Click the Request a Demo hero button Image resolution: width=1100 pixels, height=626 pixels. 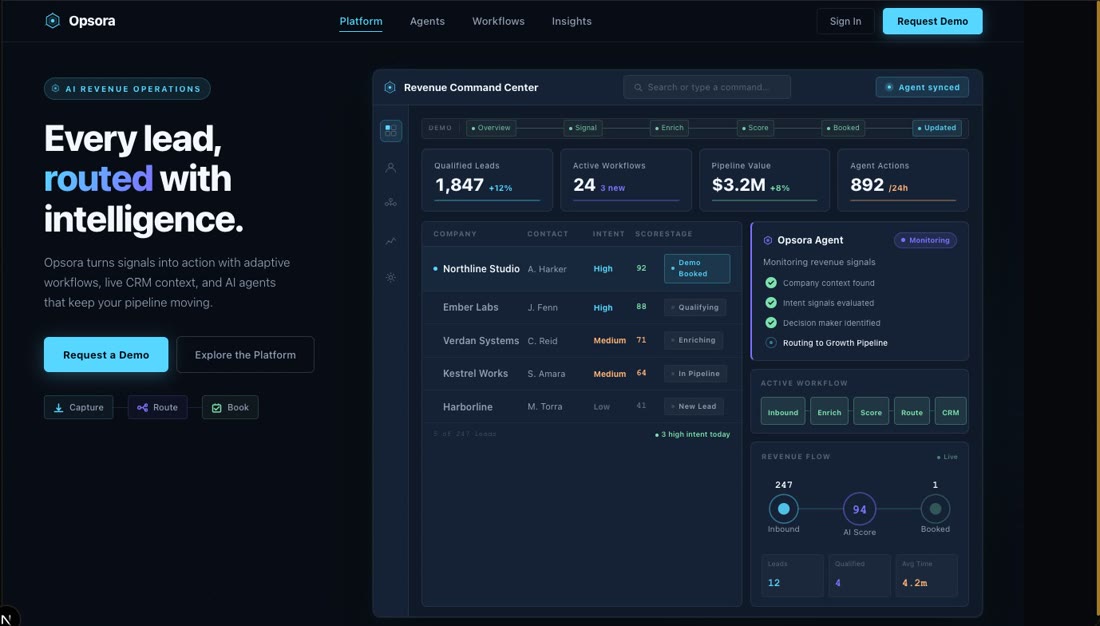pyautogui.click(x=106, y=354)
